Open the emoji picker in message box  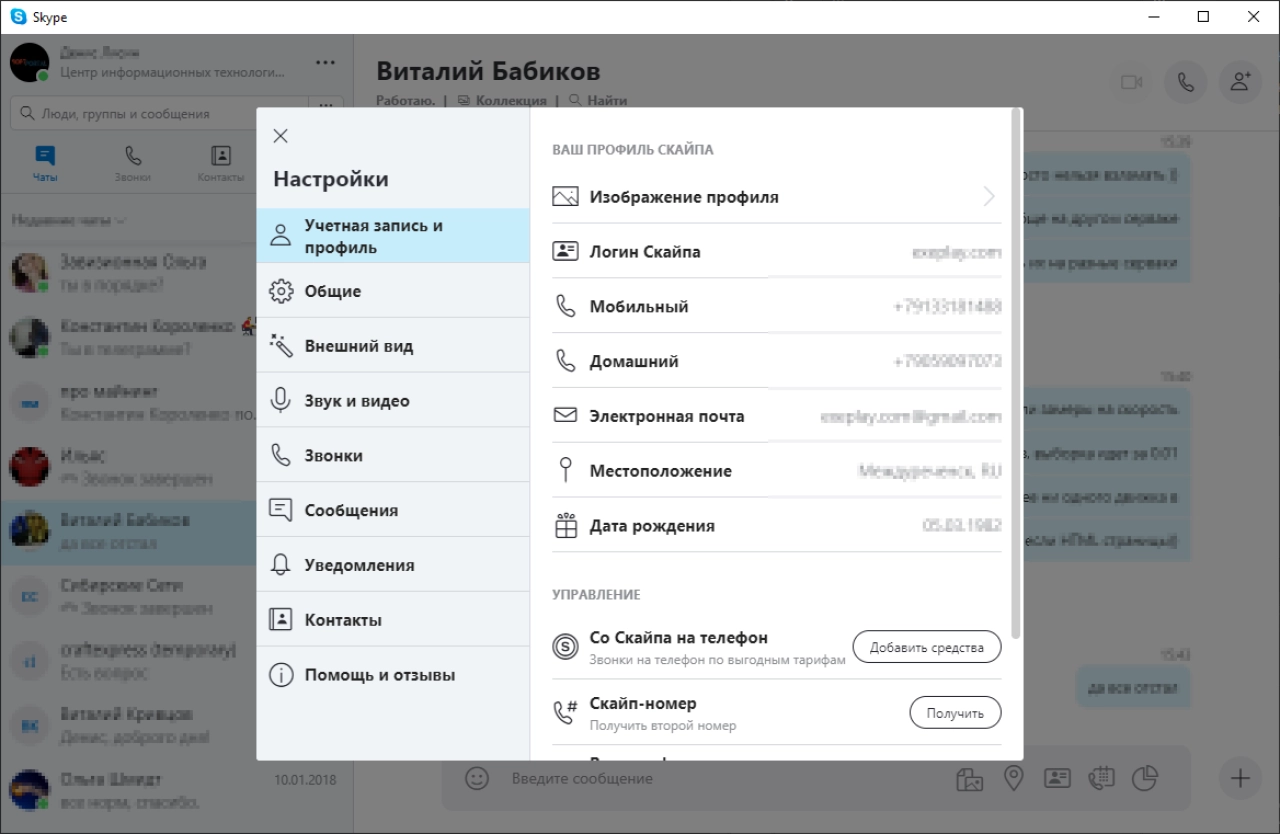[477, 778]
